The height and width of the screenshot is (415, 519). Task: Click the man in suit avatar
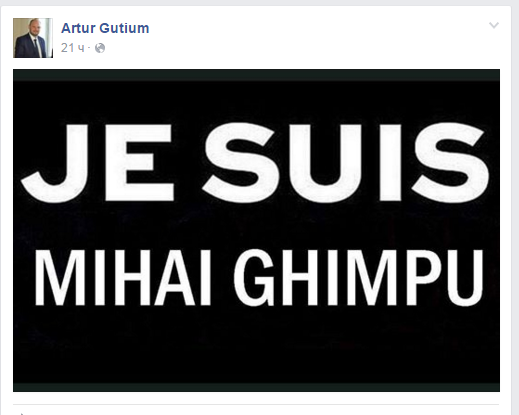(33, 38)
